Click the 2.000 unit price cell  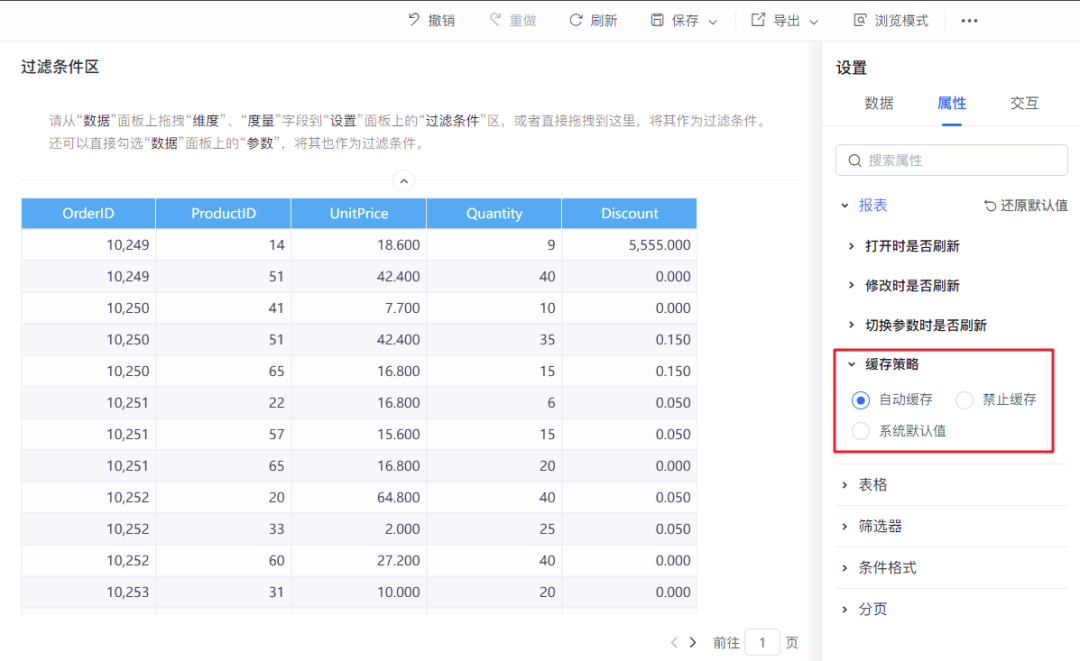pyautogui.click(x=359, y=529)
